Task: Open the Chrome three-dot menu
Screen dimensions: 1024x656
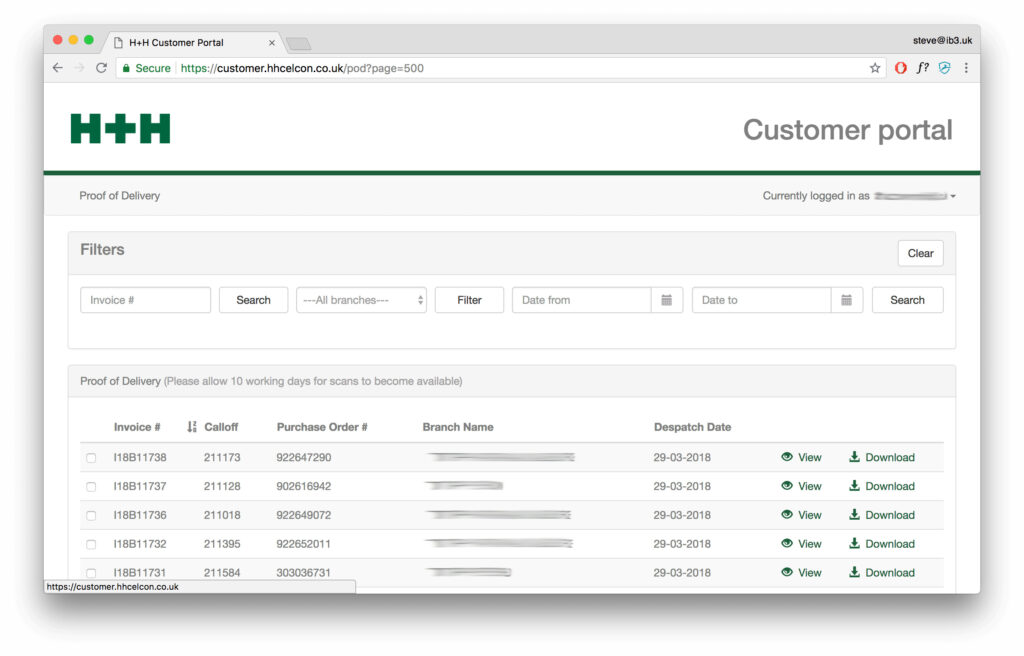Action: point(966,68)
